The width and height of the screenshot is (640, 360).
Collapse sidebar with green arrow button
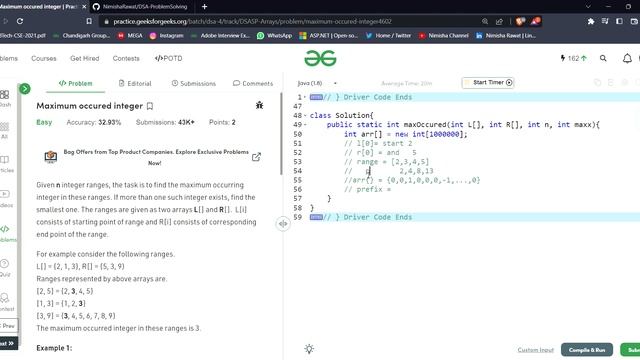click(24, 89)
